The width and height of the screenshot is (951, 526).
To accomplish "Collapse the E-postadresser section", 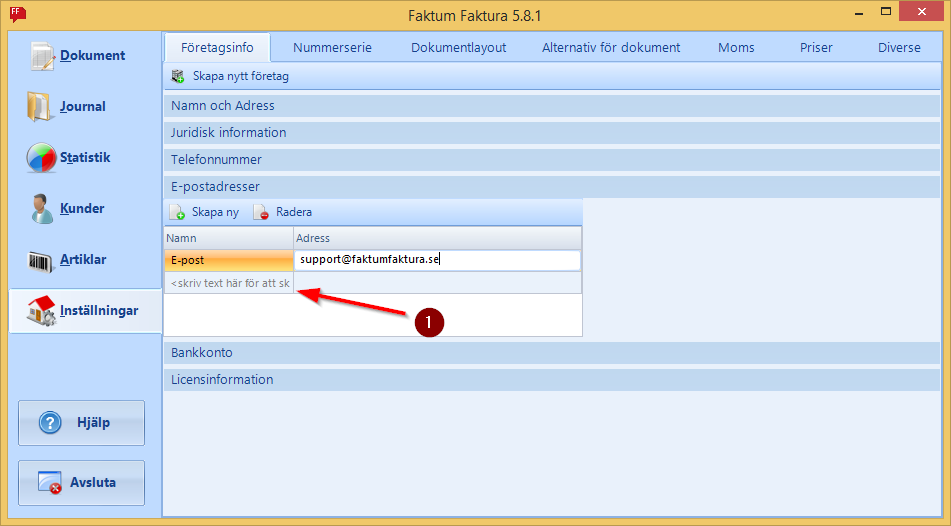I will coord(552,187).
